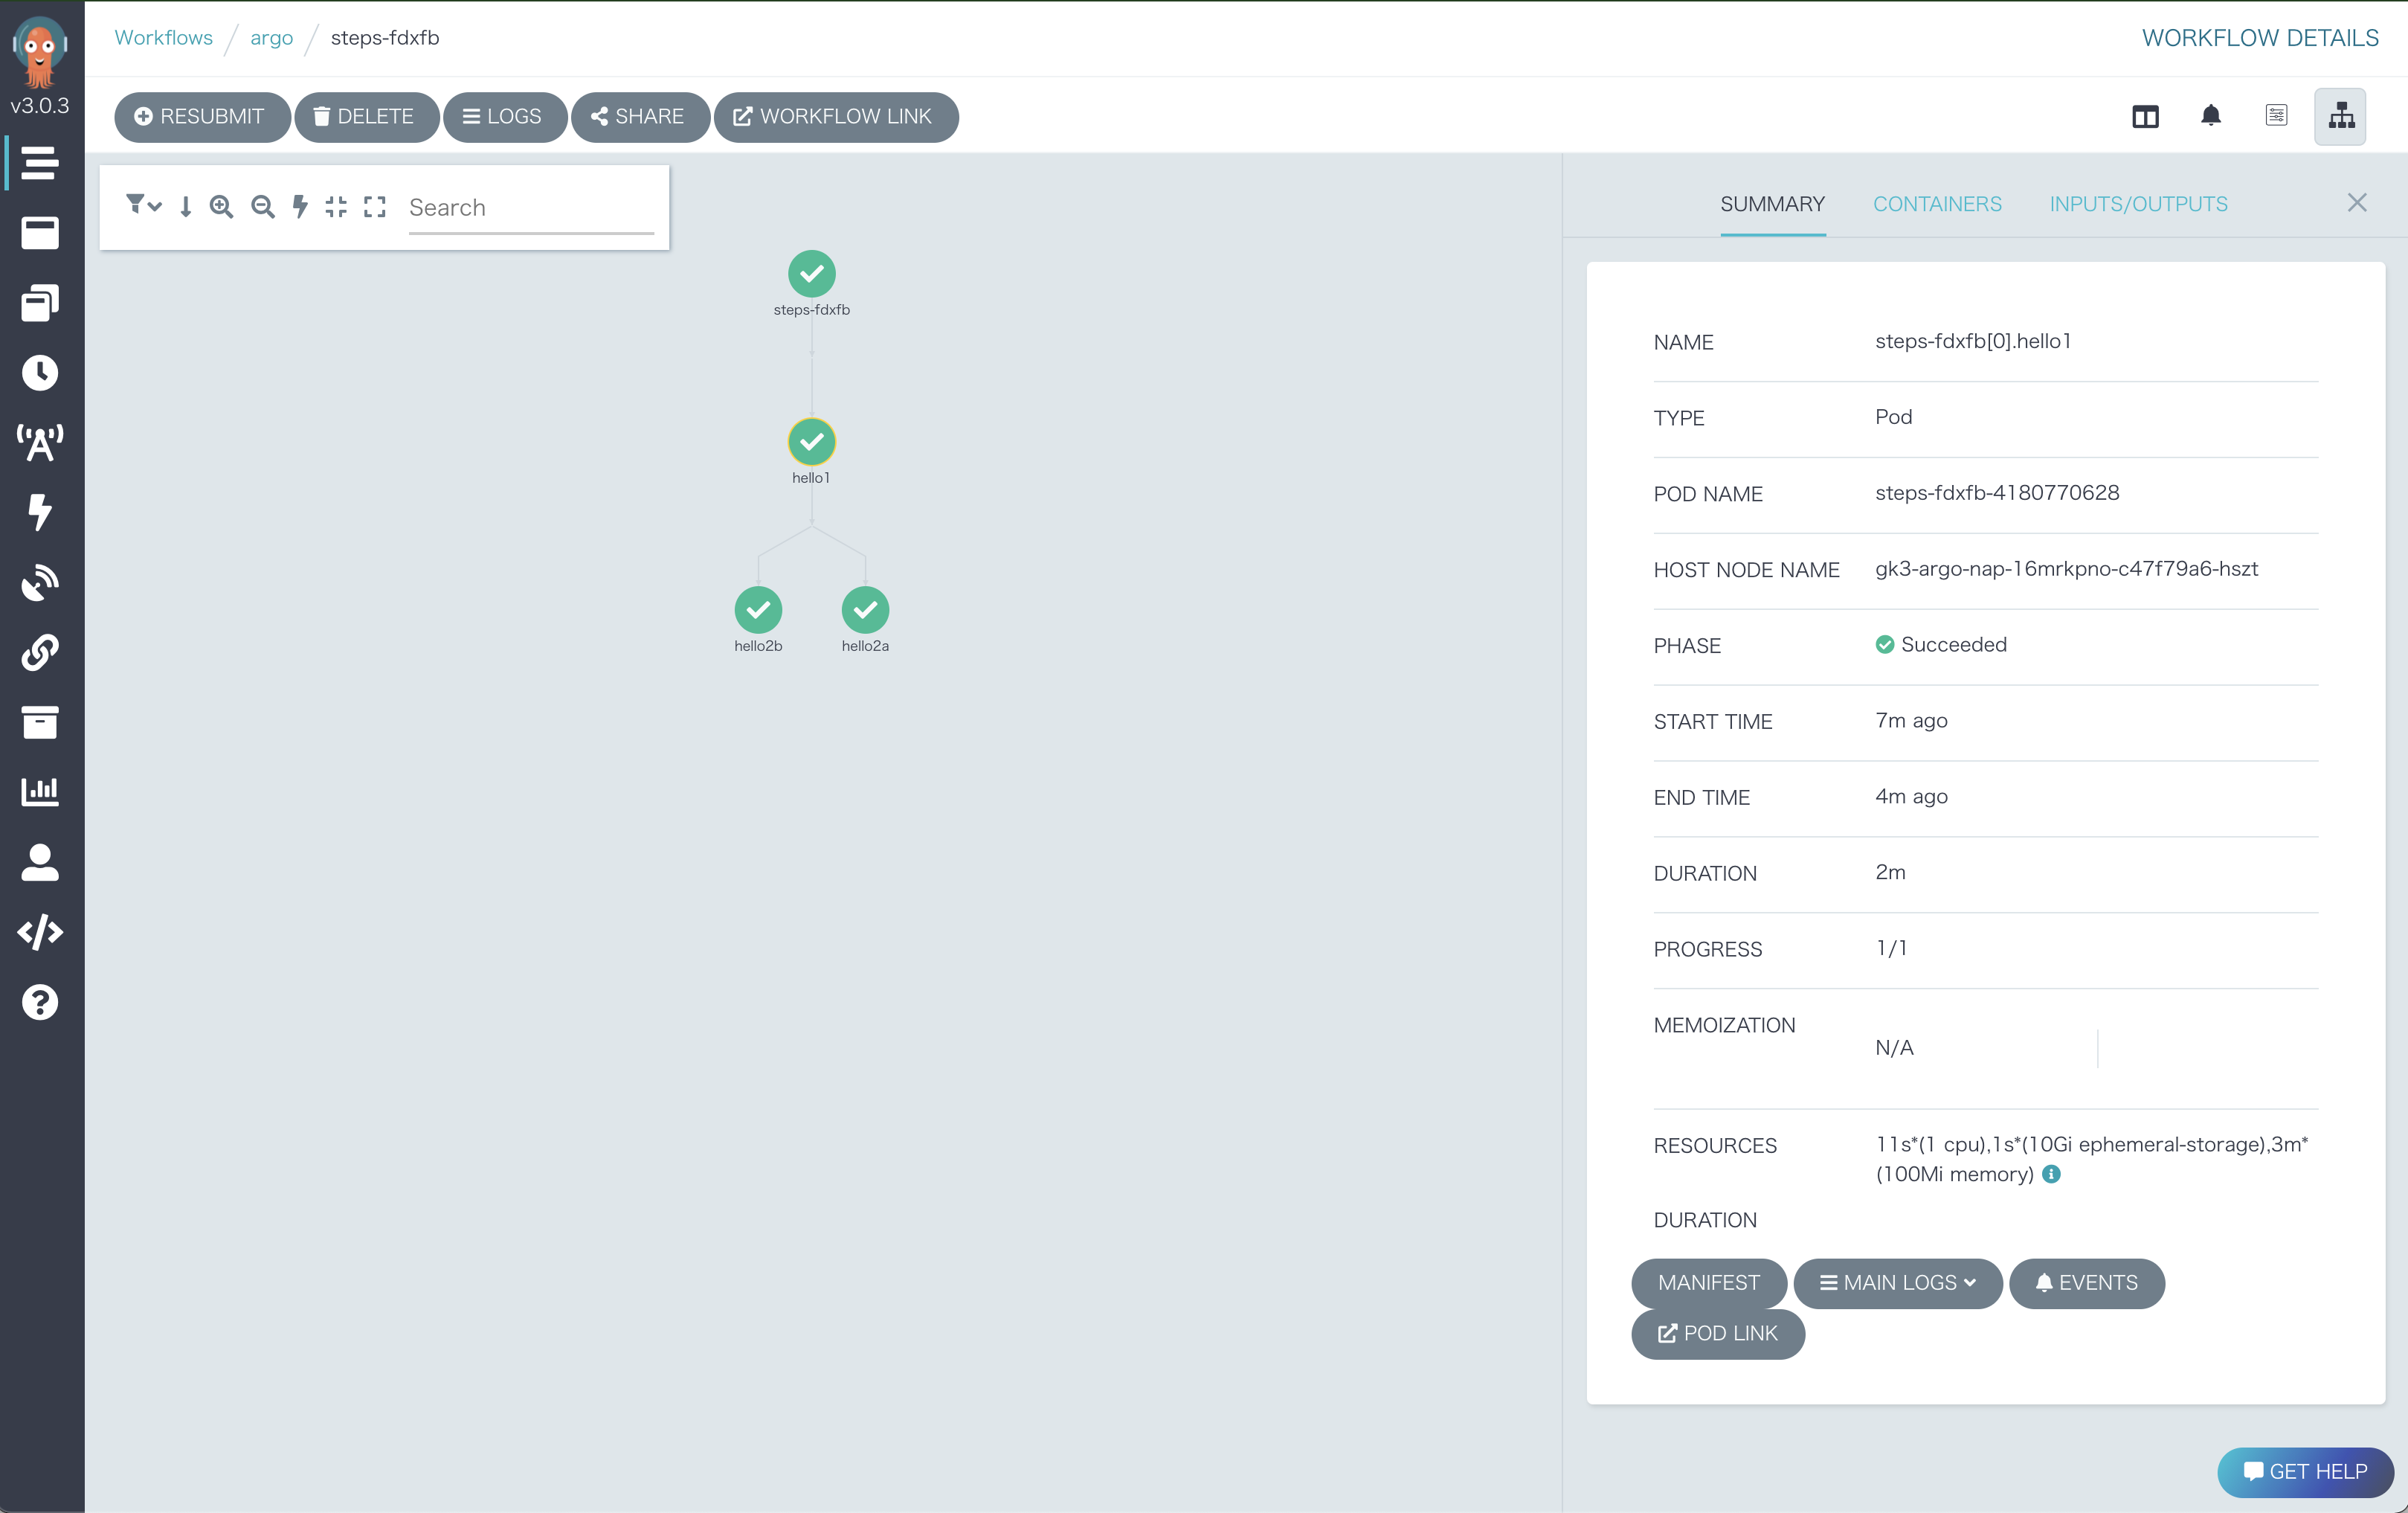Screen dimensions: 2408x1513
Task: Click the fullscreen expand icon in graph toolbar
Action: point(375,207)
